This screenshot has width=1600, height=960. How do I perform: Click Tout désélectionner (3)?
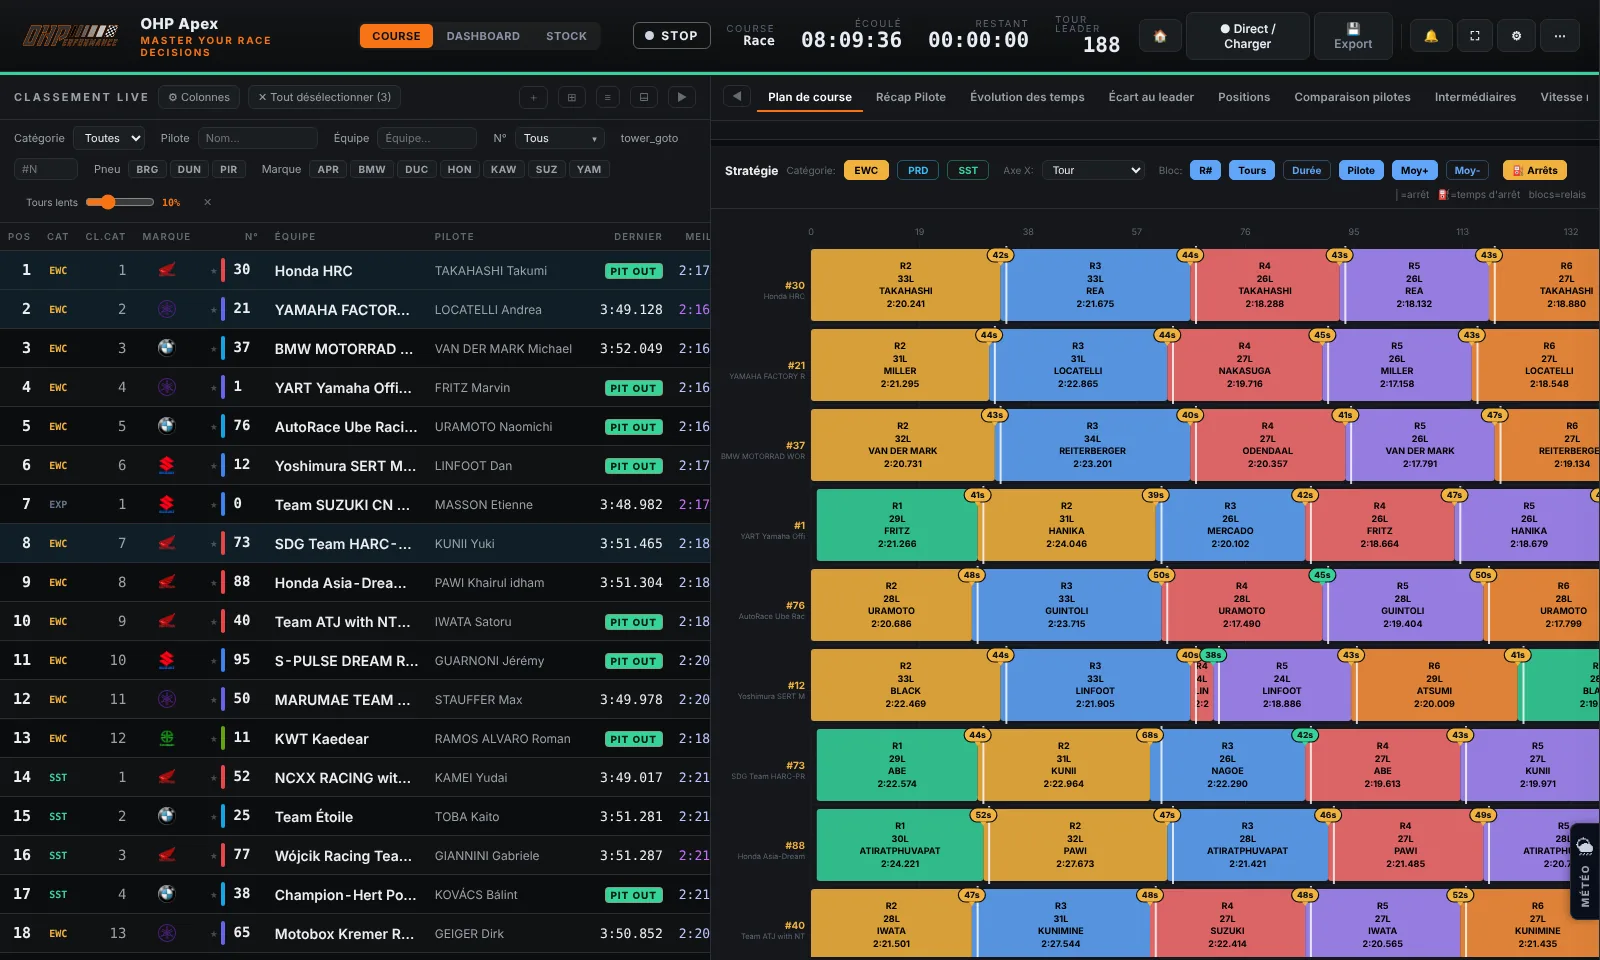pyautogui.click(x=325, y=97)
